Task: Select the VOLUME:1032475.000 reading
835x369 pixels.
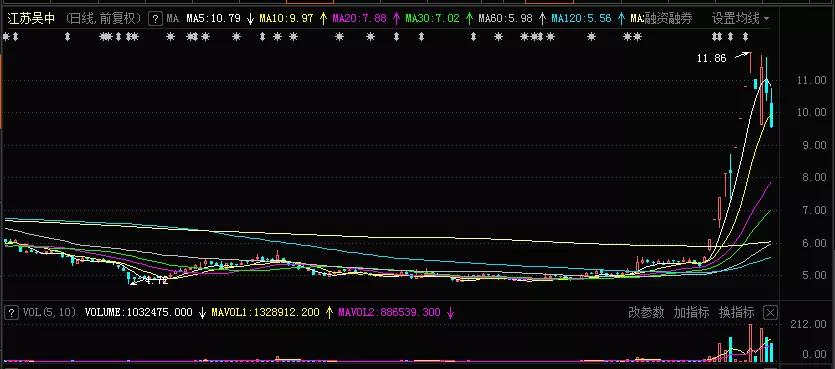Action: (x=138, y=313)
